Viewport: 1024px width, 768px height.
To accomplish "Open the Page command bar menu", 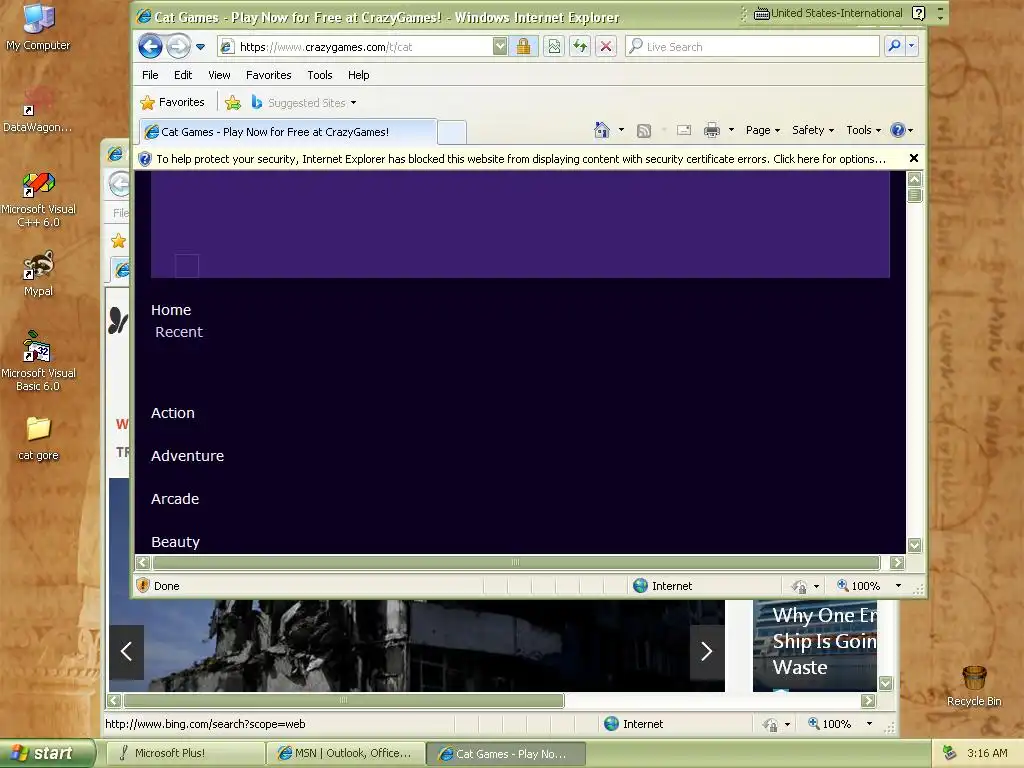I will [763, 130].
